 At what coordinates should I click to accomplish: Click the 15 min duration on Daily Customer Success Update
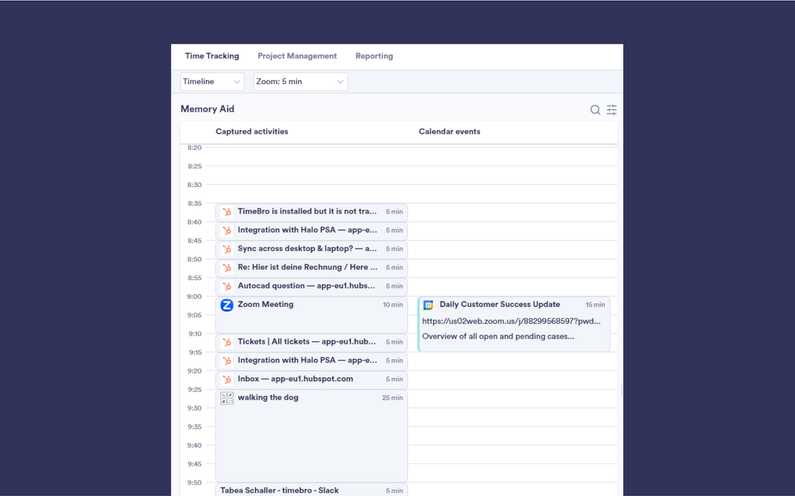tap(595, 305)
